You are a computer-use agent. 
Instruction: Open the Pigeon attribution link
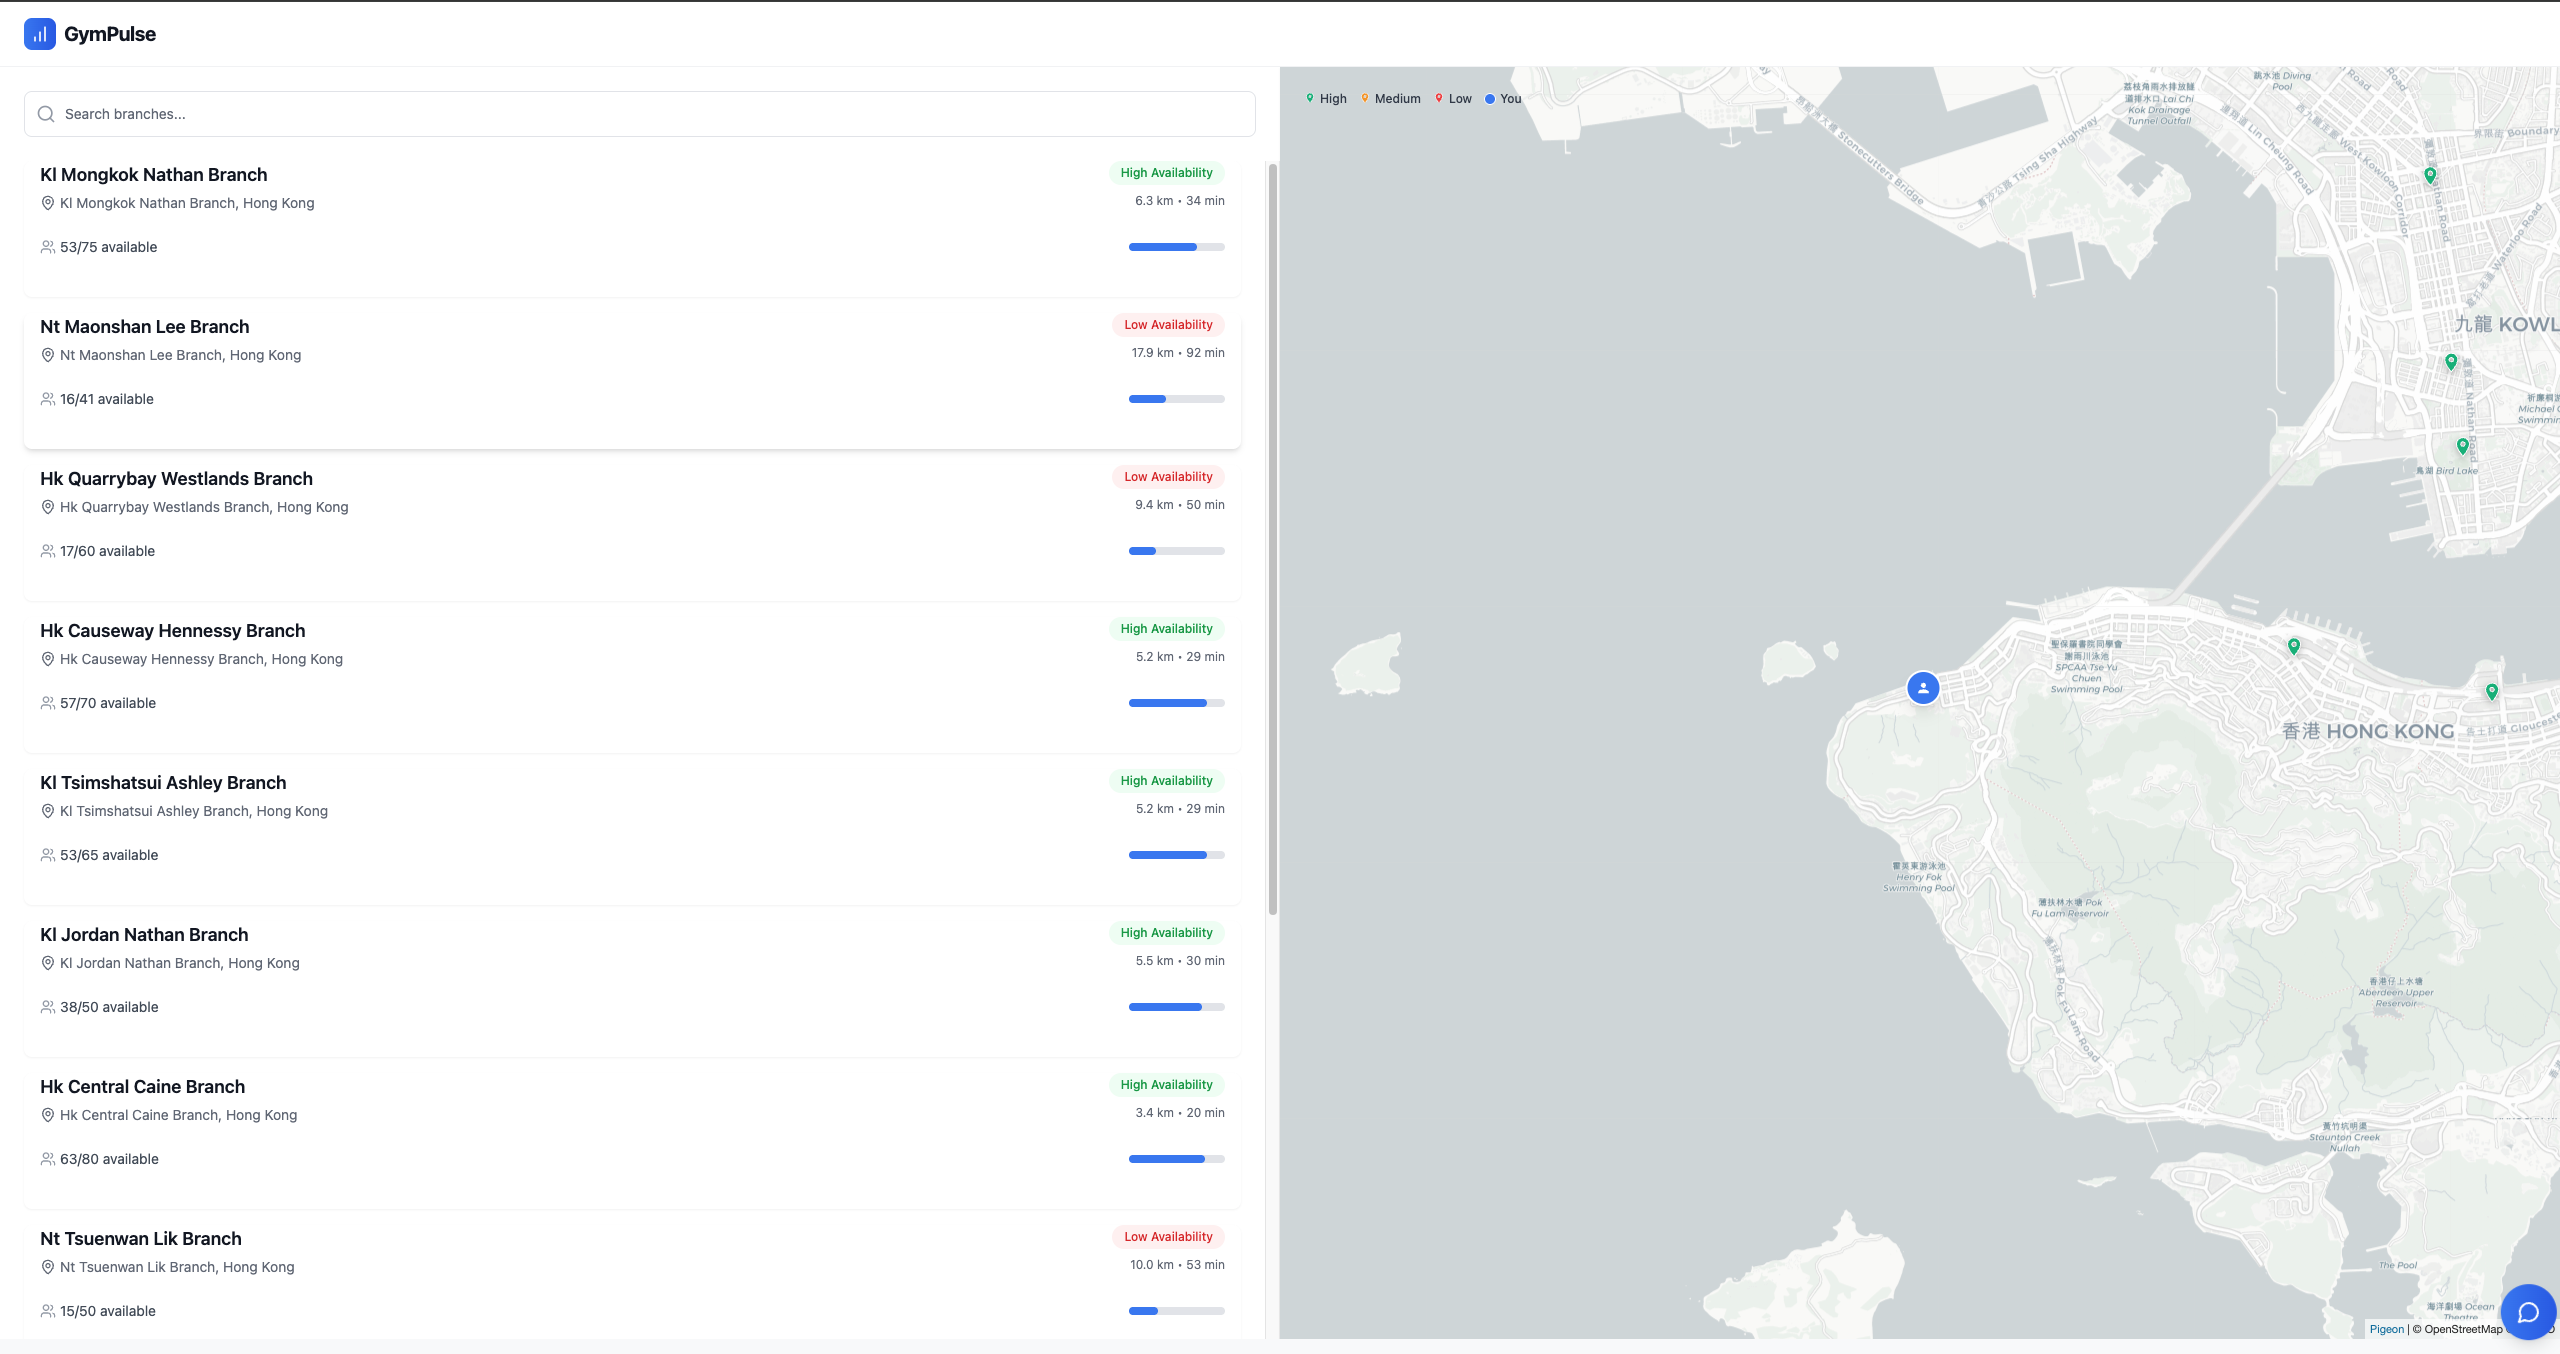(2386, 1329)
